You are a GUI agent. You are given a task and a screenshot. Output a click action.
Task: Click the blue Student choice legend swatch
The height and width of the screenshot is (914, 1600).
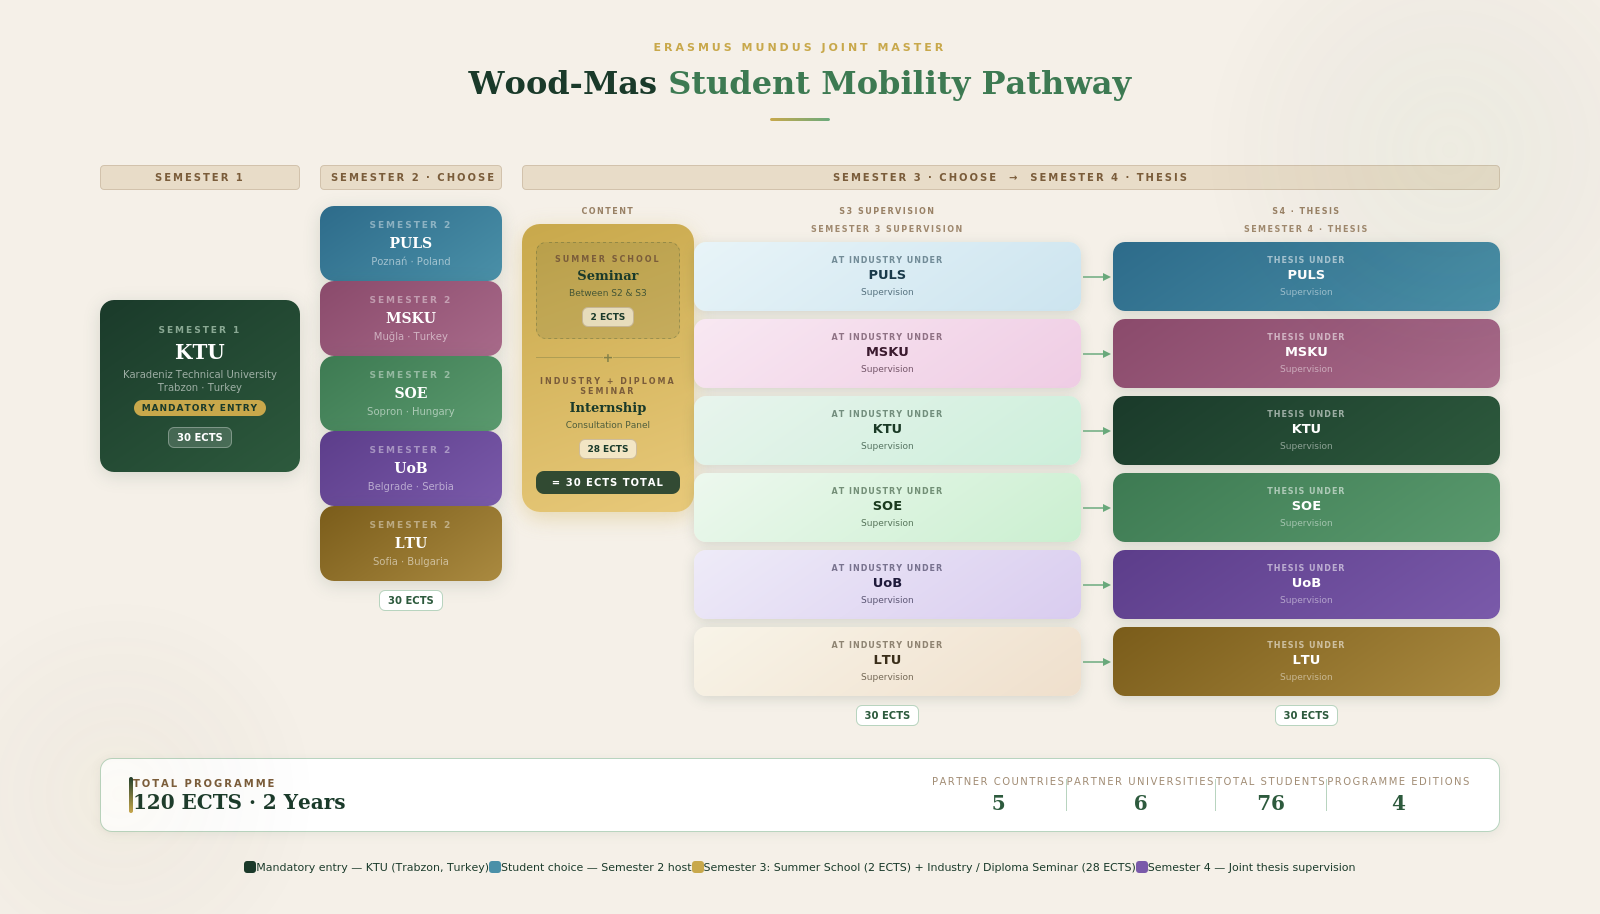click(495, 867)
